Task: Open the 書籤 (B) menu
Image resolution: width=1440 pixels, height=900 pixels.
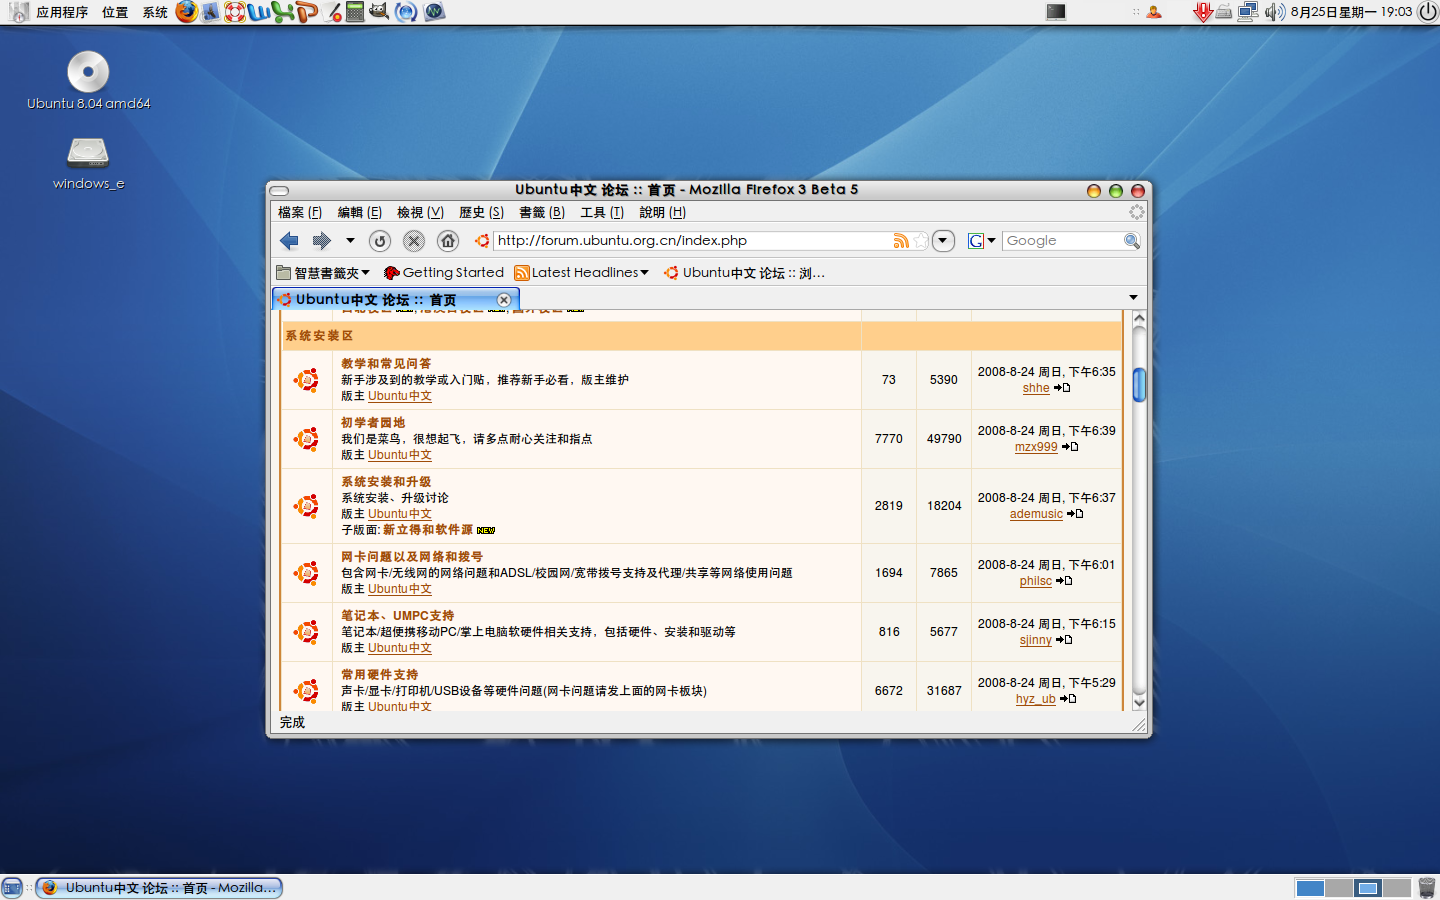Action: pyautogui.click(x=542, y=213)
